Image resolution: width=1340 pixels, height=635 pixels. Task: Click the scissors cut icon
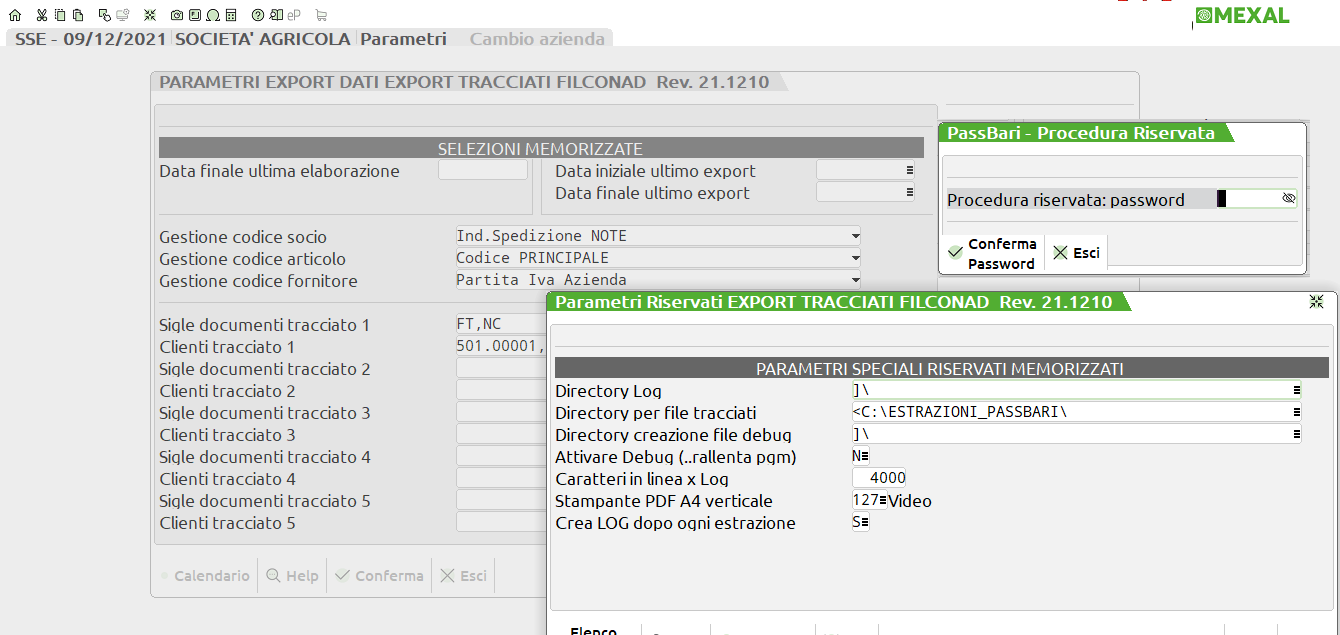point(41,15)
